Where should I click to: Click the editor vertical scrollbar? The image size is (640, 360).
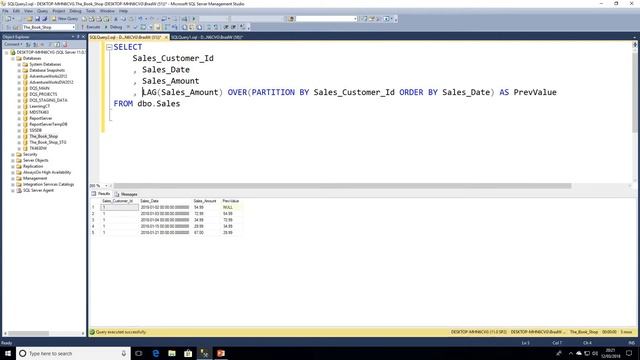click(635, 92)
